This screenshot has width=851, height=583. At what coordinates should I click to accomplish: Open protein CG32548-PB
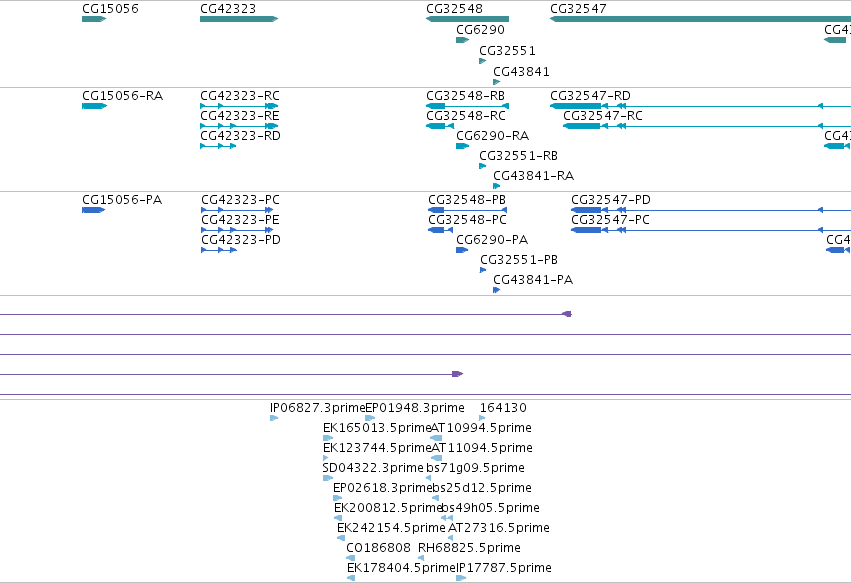pyautogui.click(x=467, y=200)
